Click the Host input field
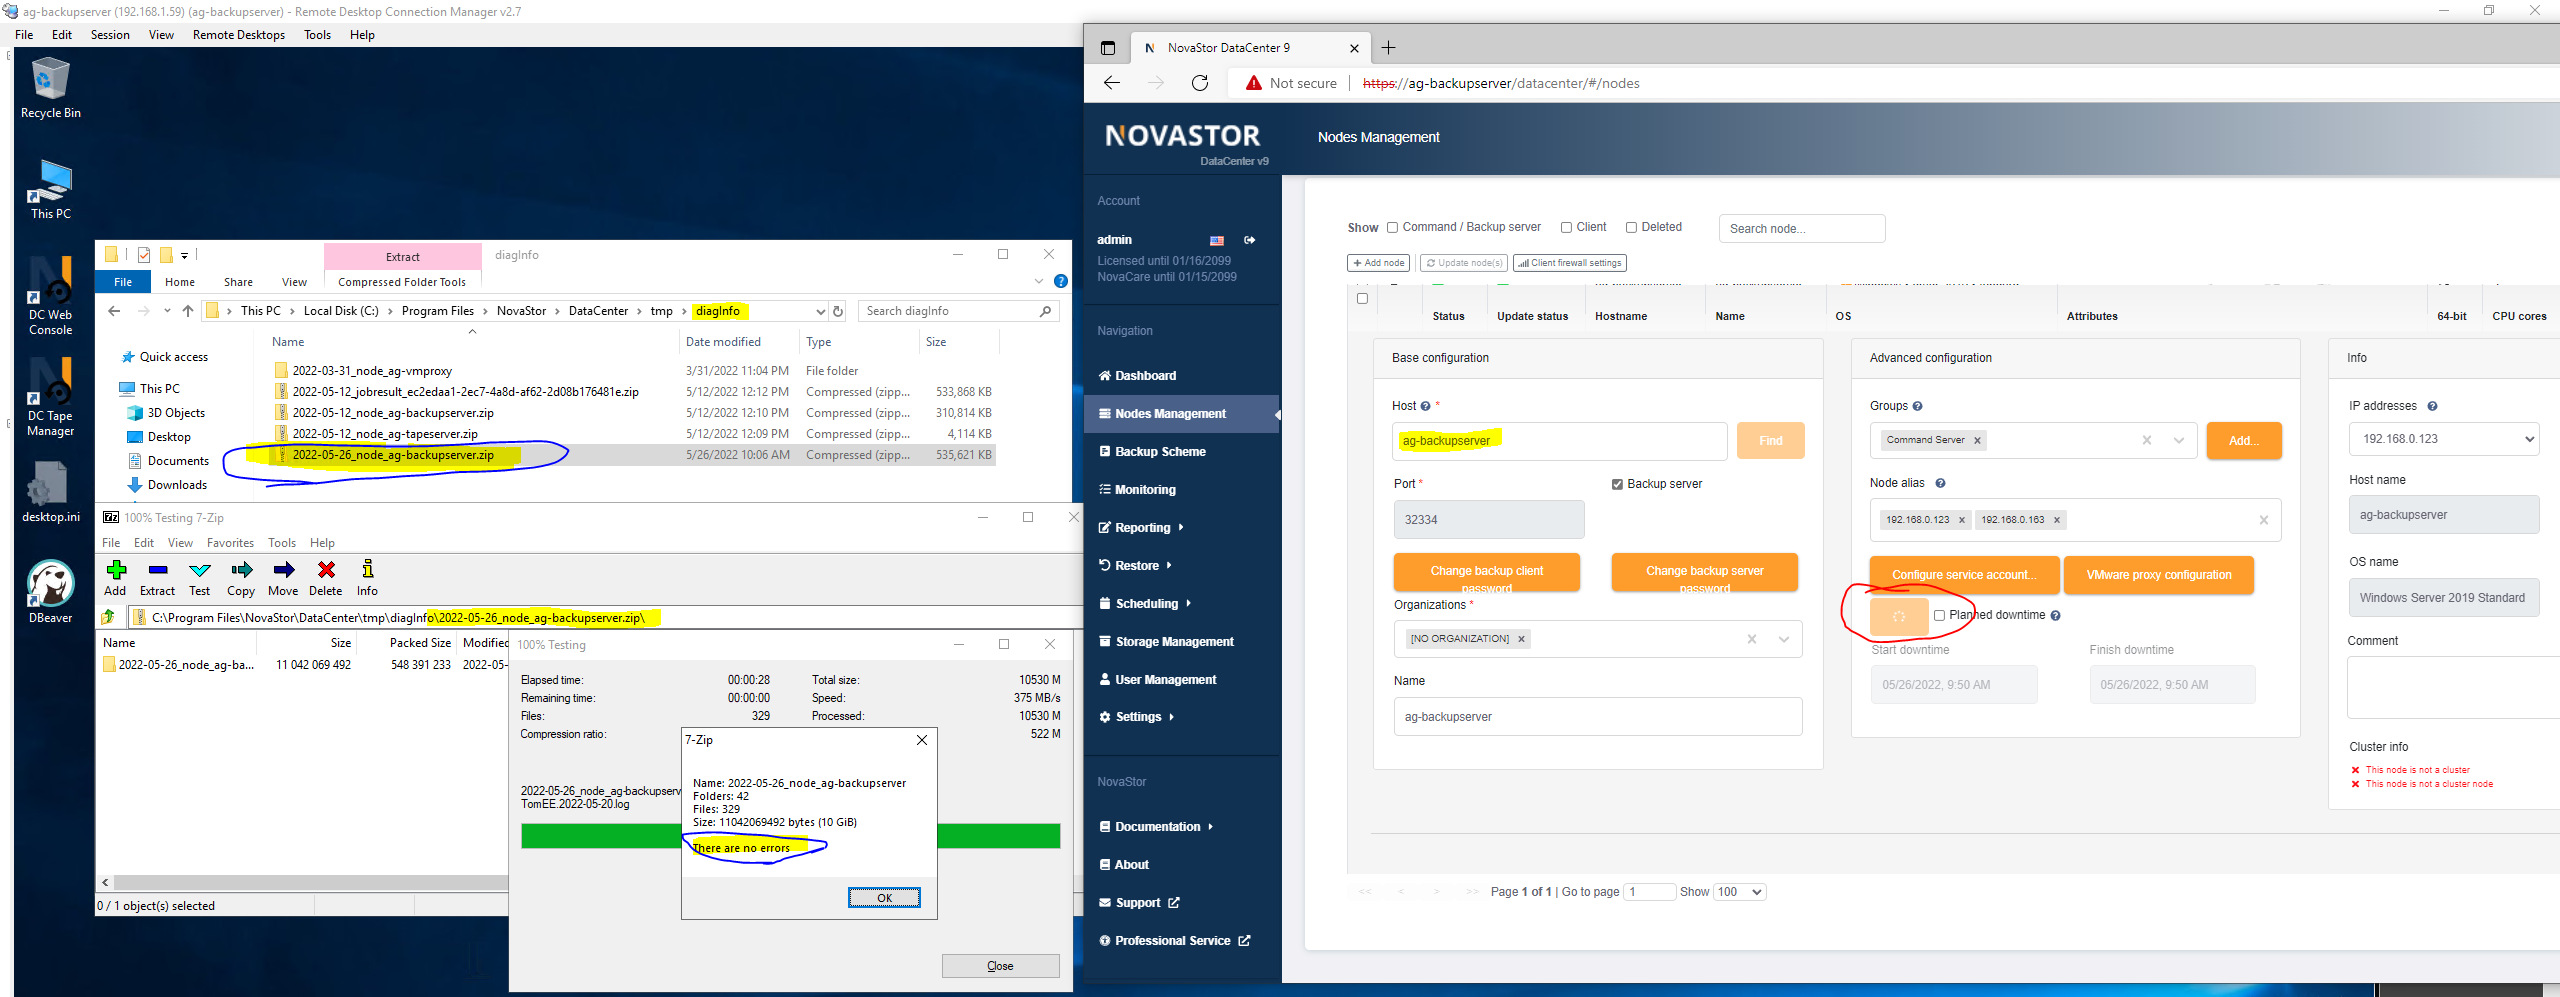 pyautogui.click(x=1559, y=441)
